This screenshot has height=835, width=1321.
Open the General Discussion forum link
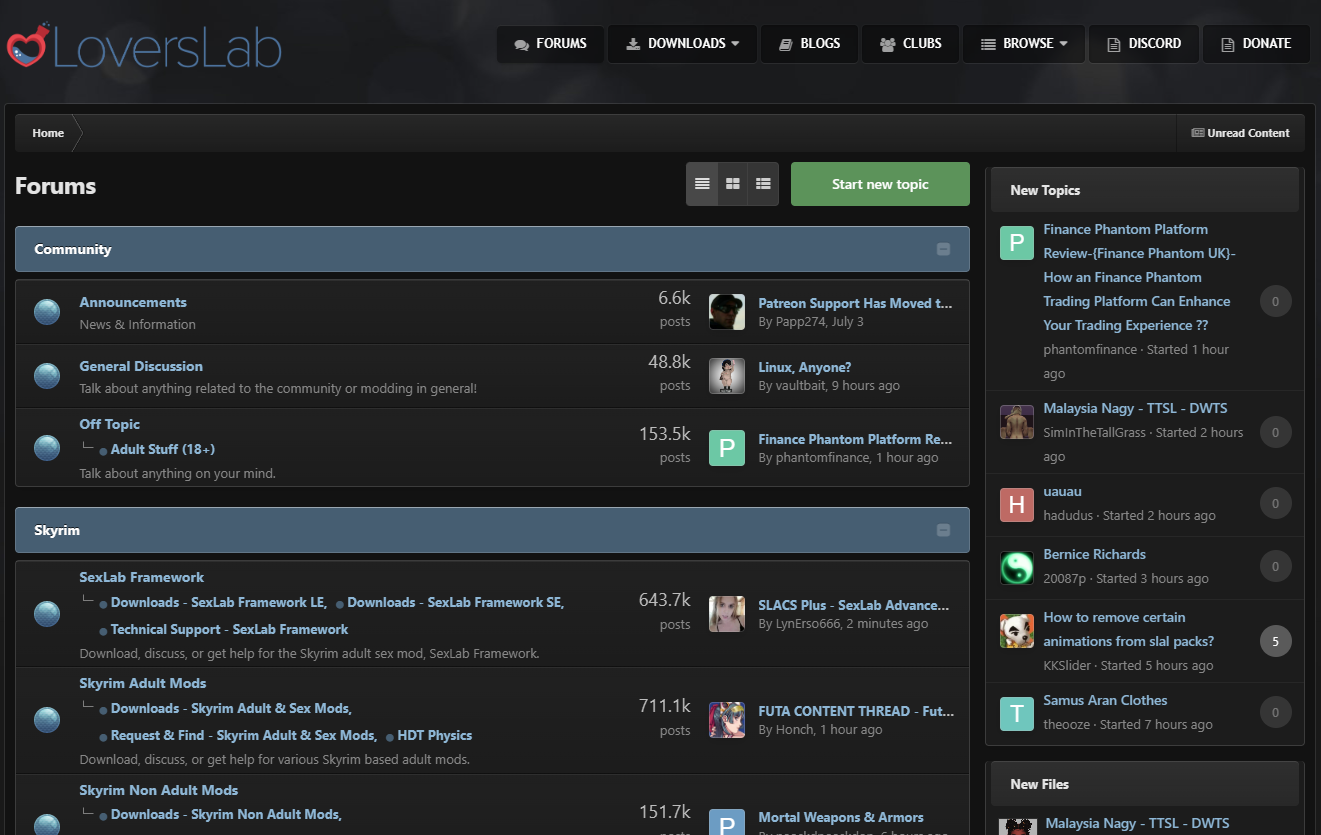click(141, 366)
